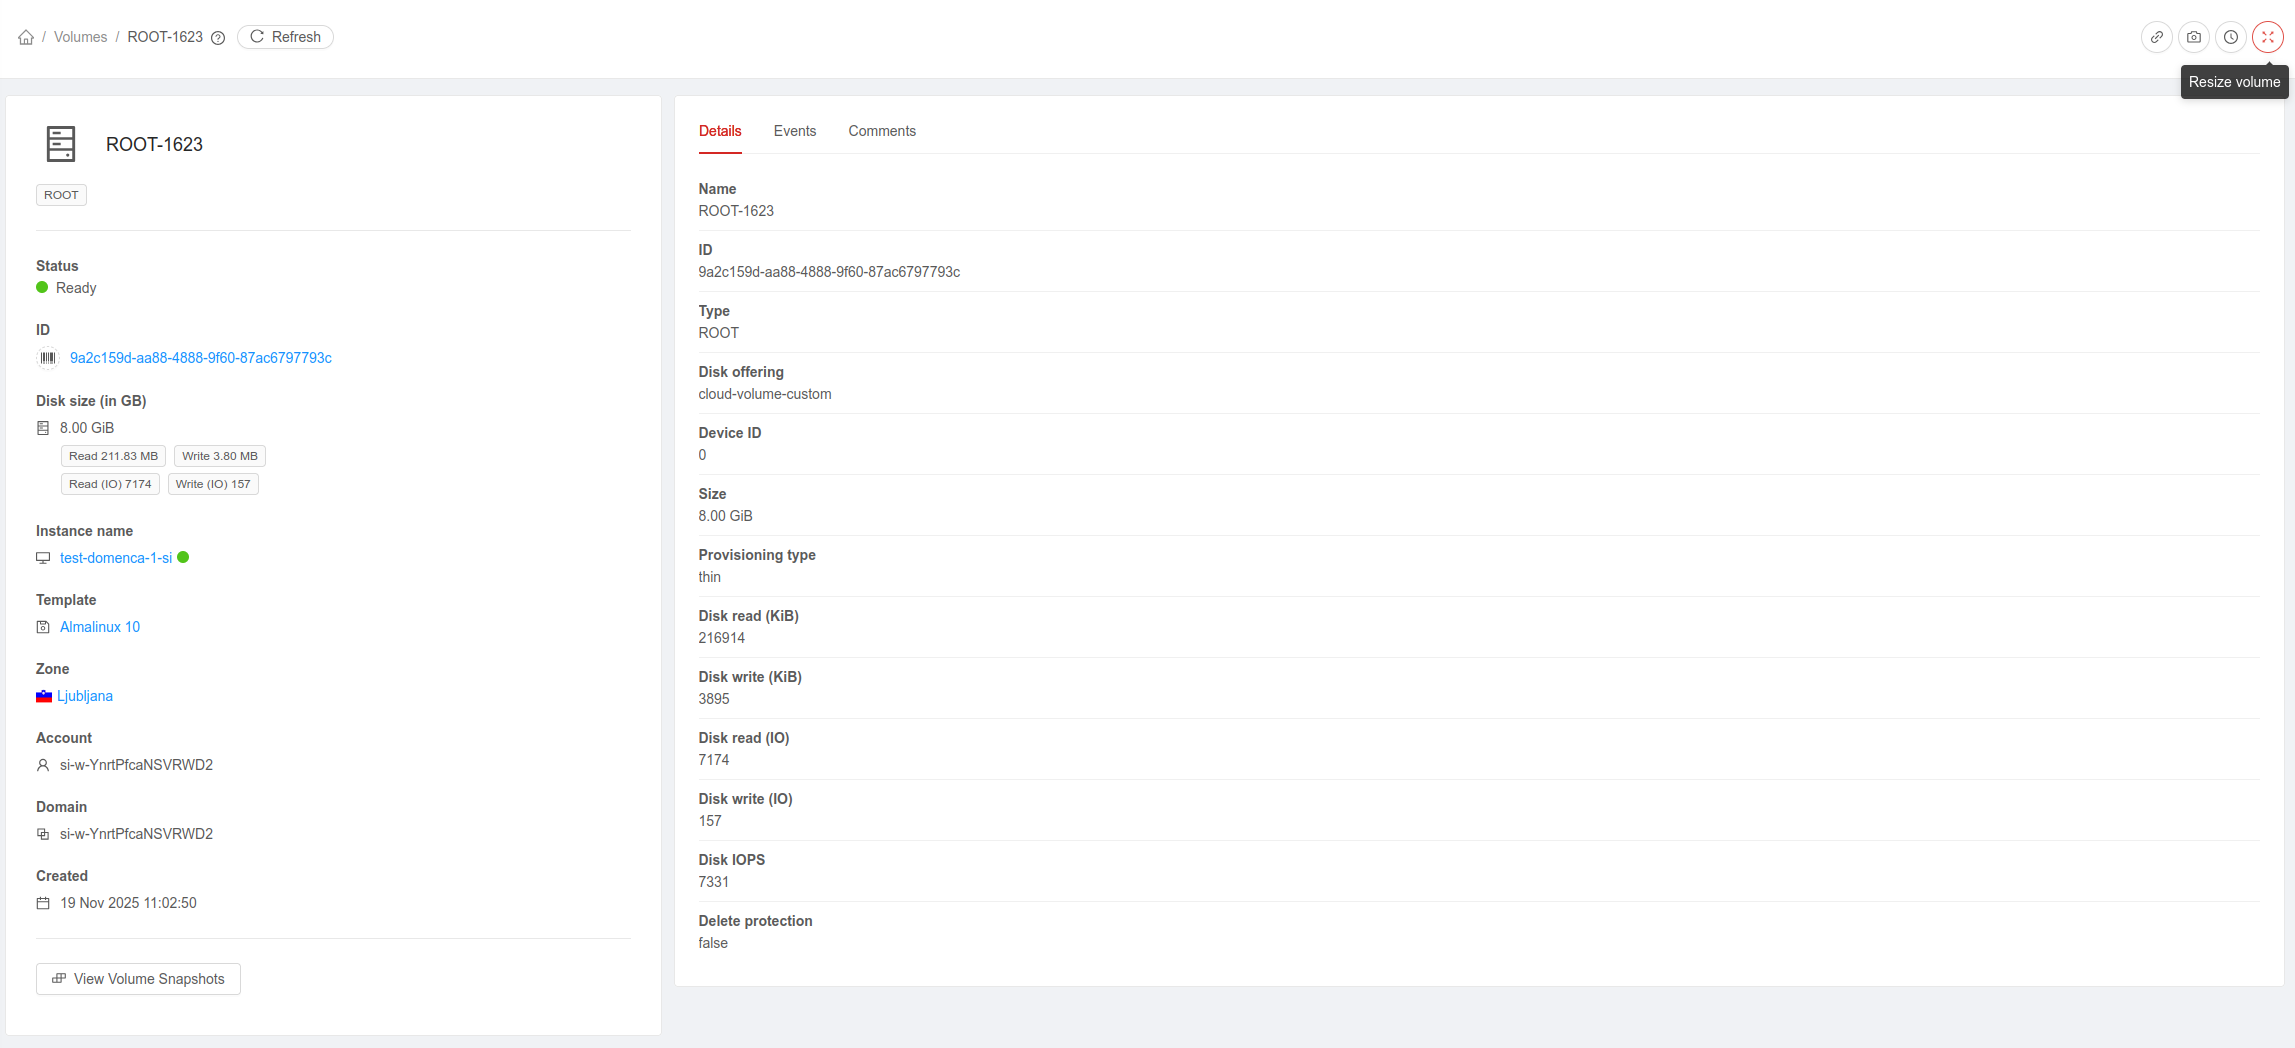Open the Ljubljana zone link

pyautogui.click(x=85, y=696)
